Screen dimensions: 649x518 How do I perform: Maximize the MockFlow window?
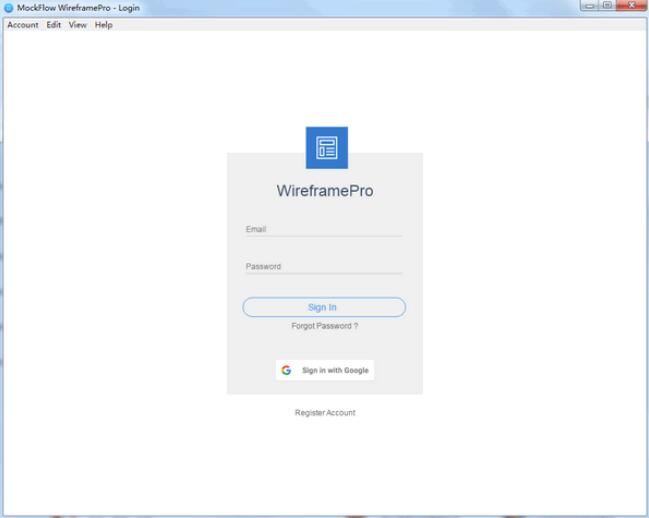(607, 6)
